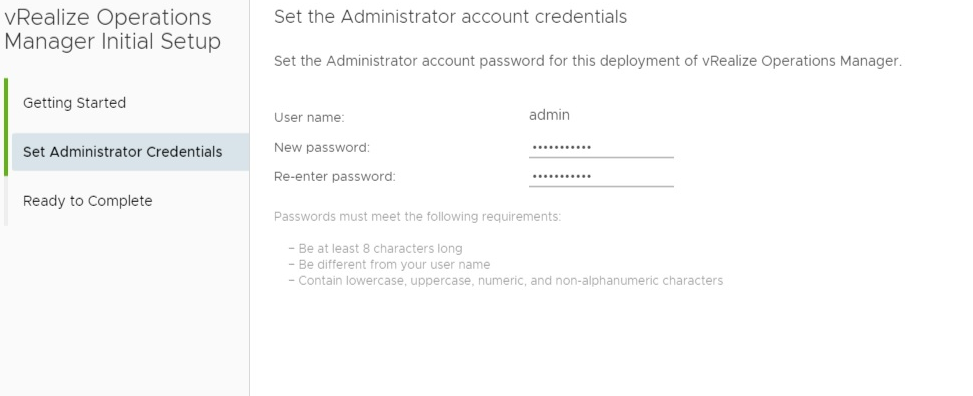
Task: Click the User name label
Action: (x=309, y=117)
